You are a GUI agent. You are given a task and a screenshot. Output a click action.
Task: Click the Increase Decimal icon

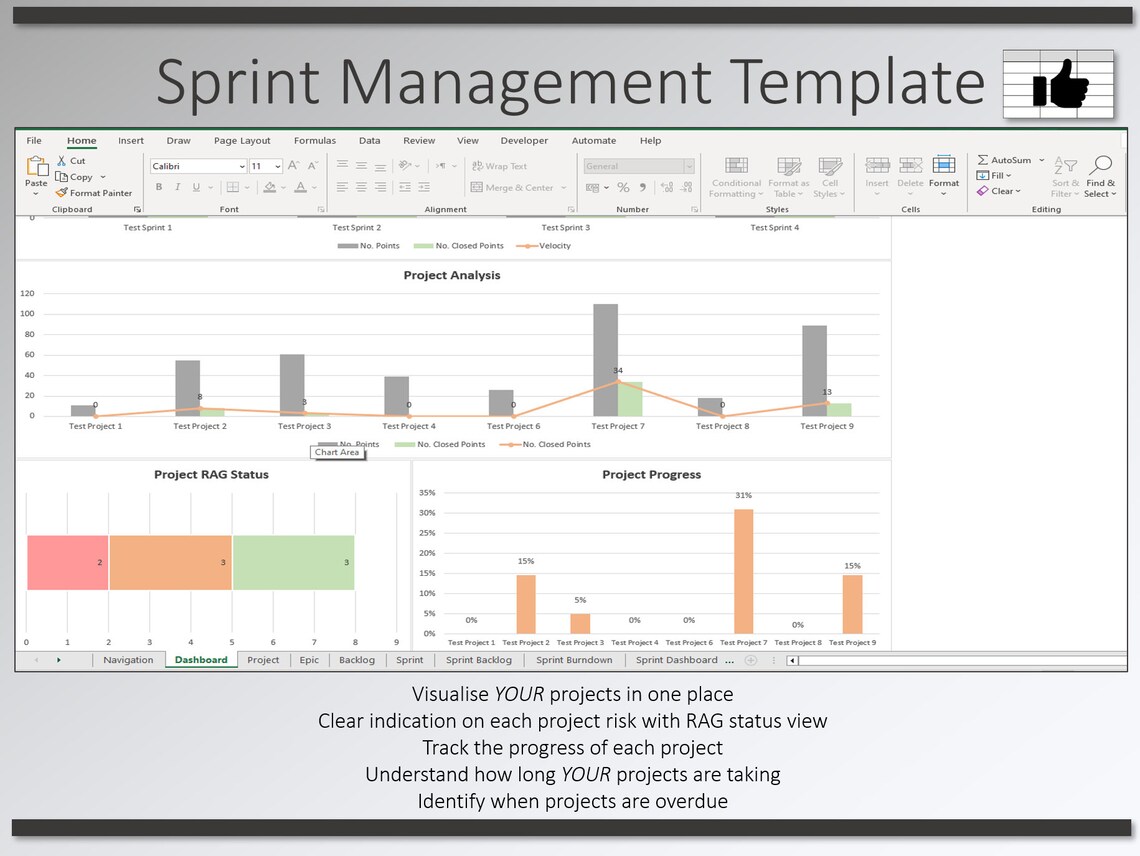tap(666, 187)
